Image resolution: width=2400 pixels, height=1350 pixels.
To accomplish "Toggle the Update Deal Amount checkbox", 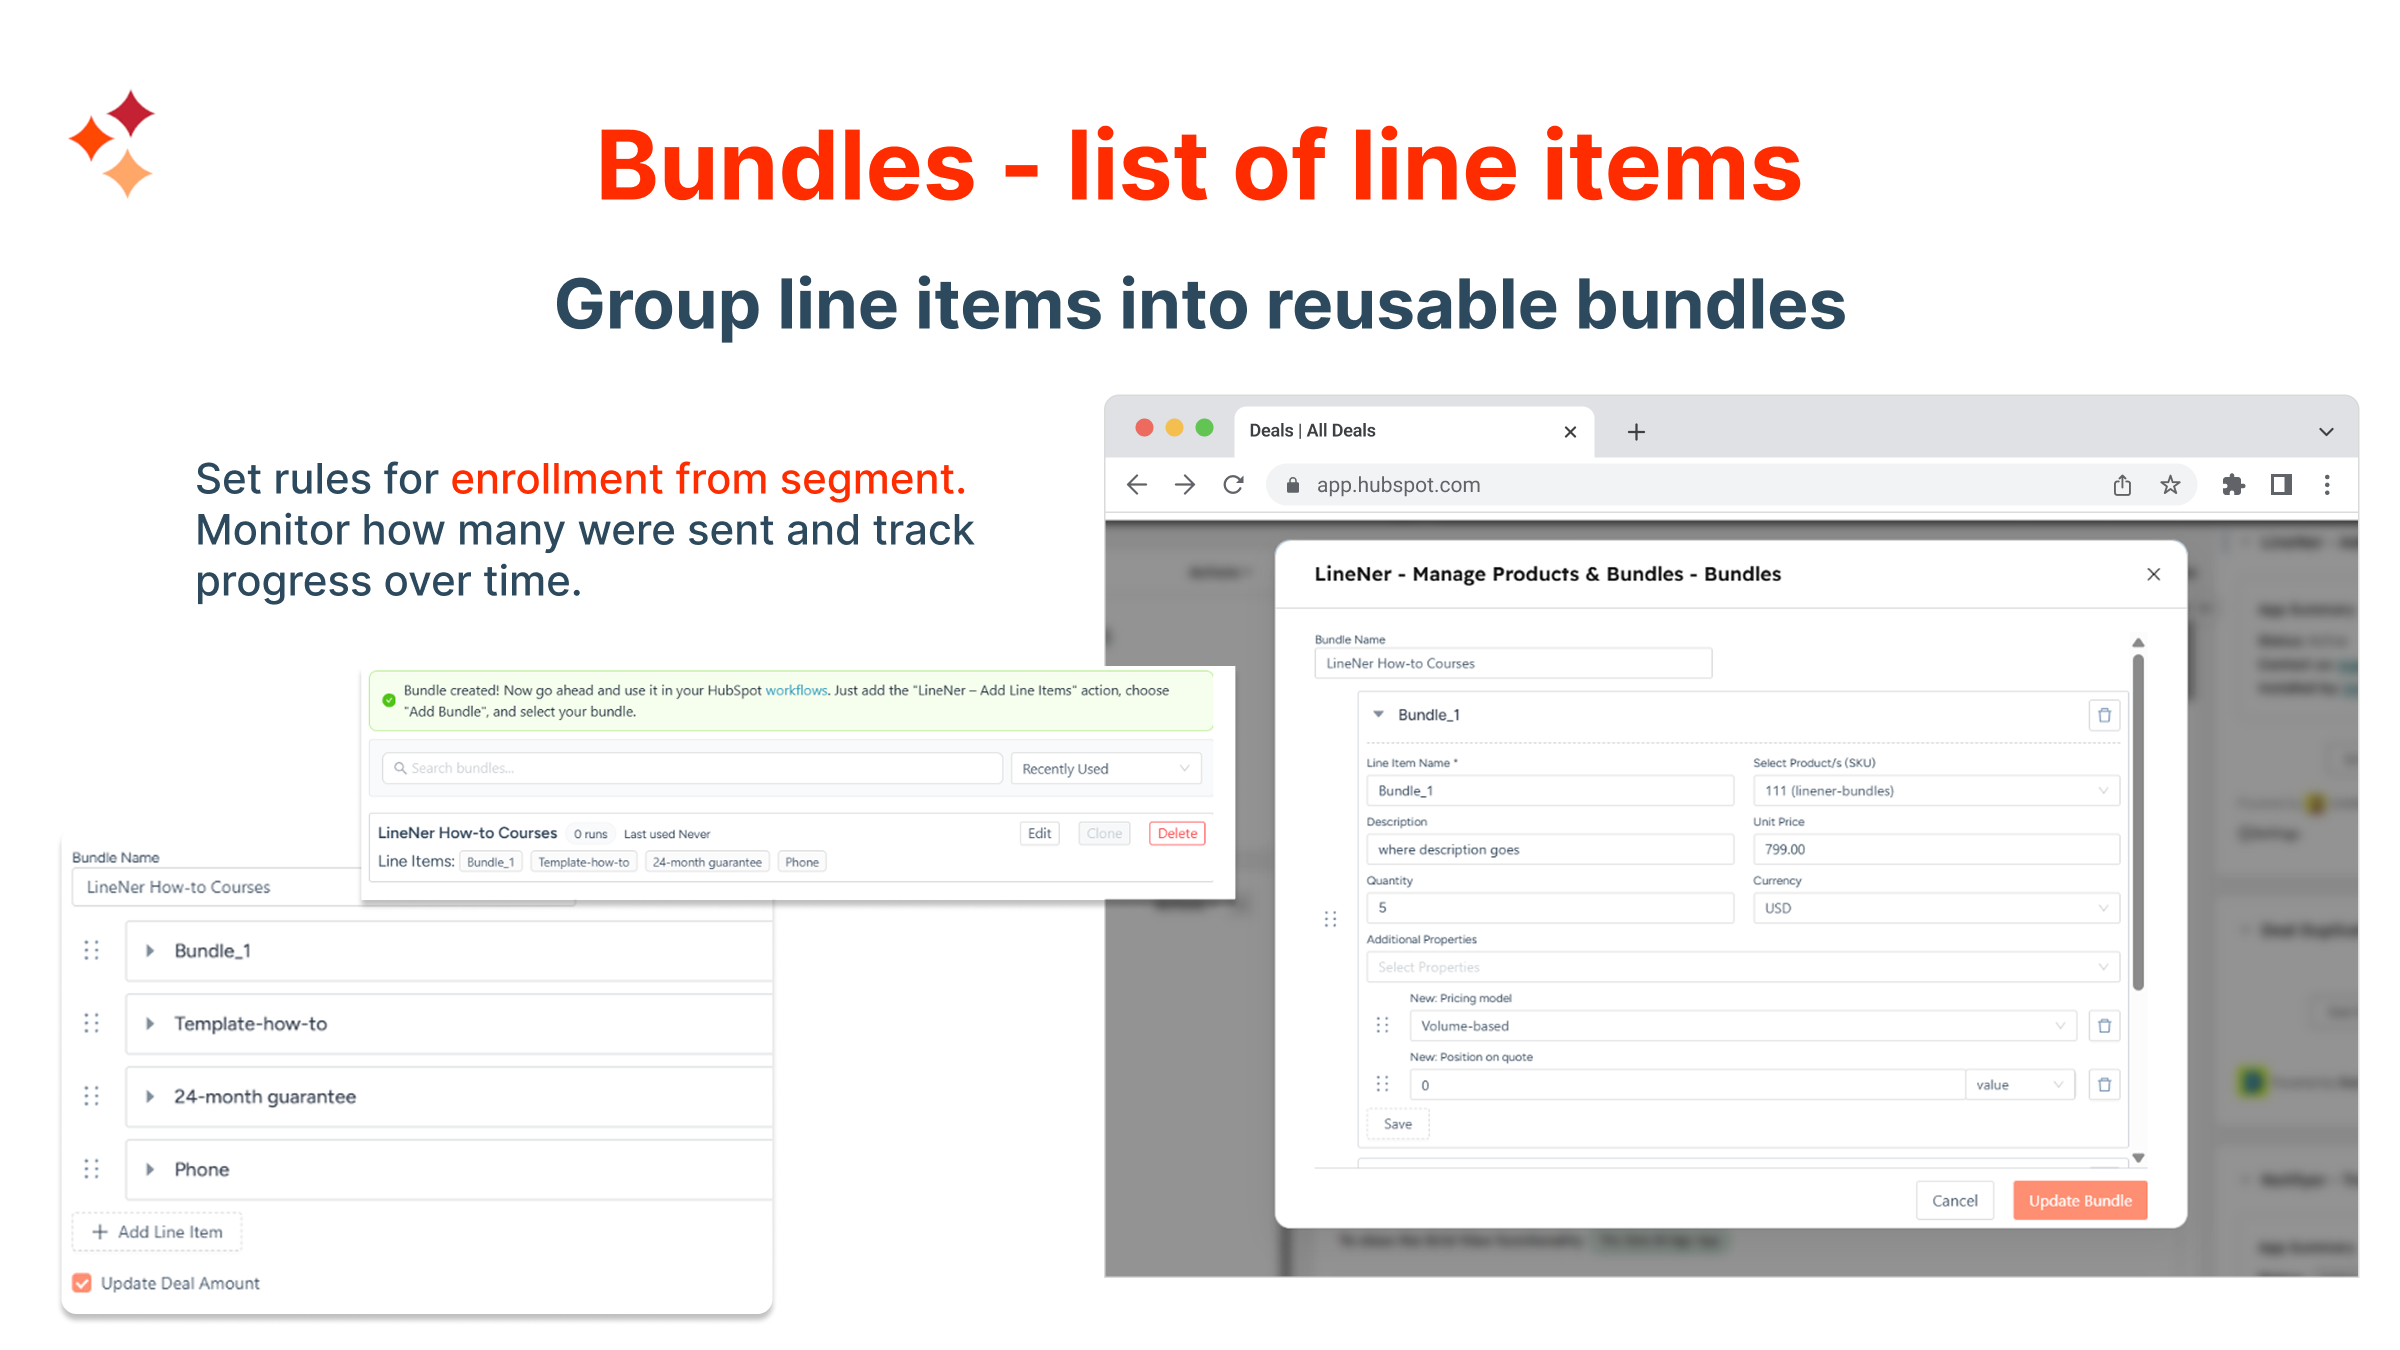I will tap(82, 1283).
